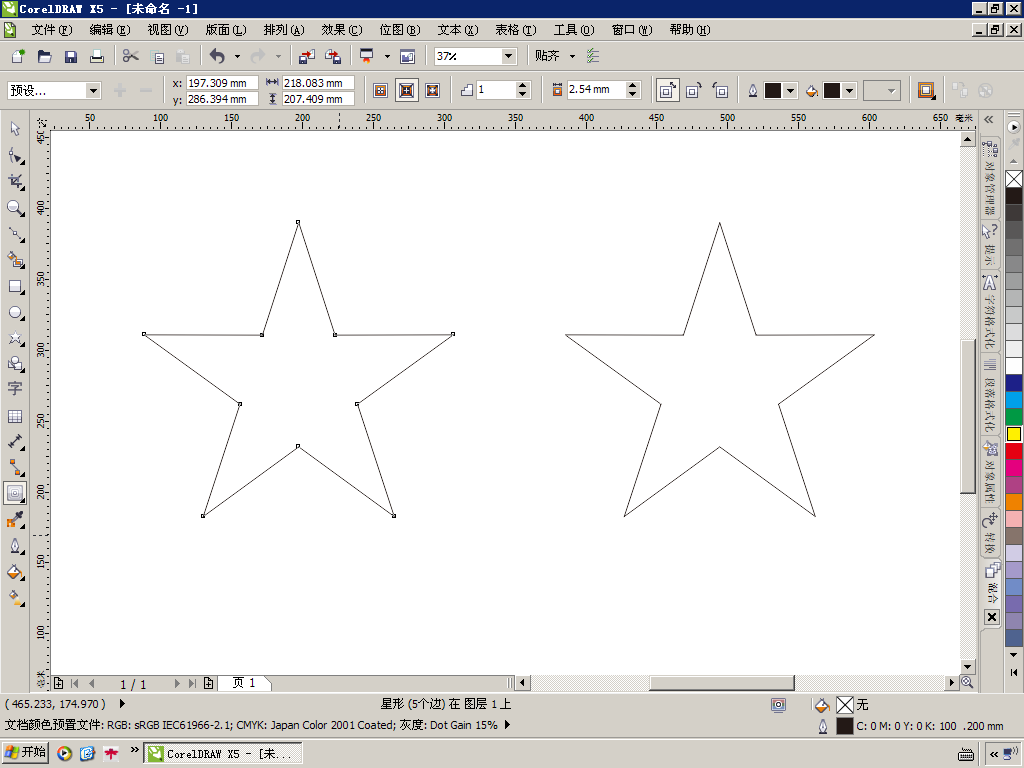Increase the contour steps spinner
The image size is (1024, 768).
click(x=522, y=86)
